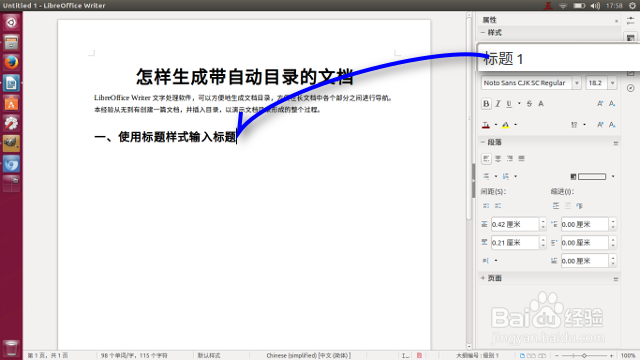Click 100% zoom level
640x360 pixels.
(628, 356)
